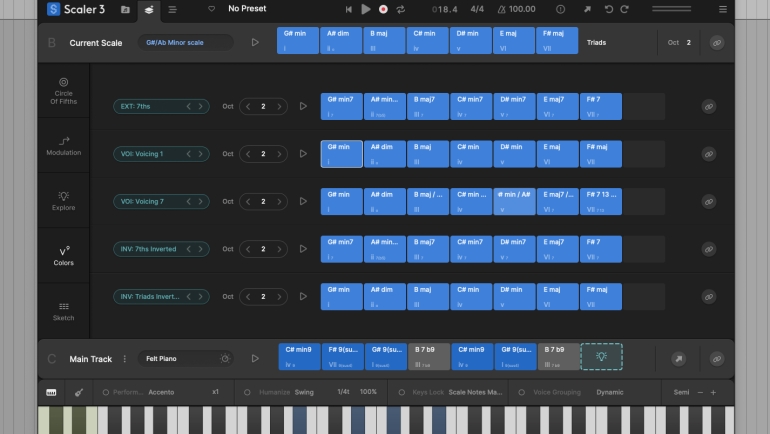The width and height of the screenshot is (770, 434).
Task: Toggle the loop playback icon
Action: pos(401,9)
